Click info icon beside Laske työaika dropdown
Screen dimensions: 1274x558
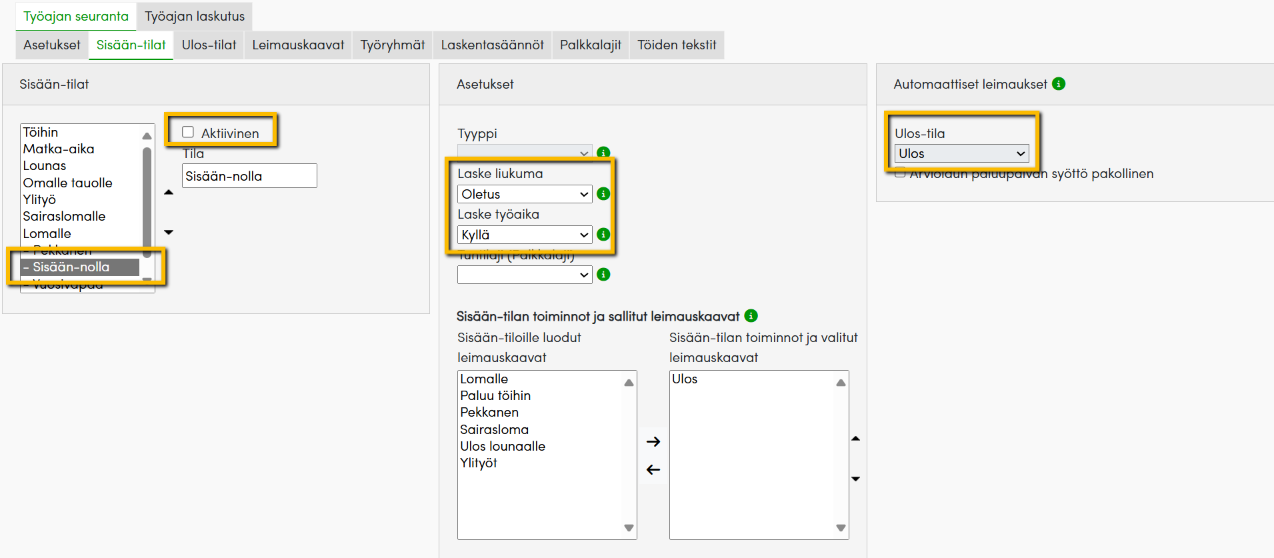coord(603,235)
